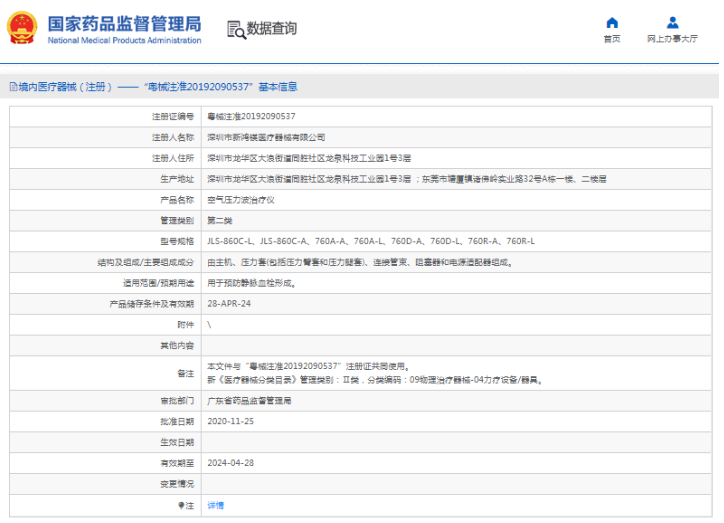Click the document icon before 境内医疗器械
Image resolution: width=724 pixels, height=523 pixels.
[x=13, y=86]
